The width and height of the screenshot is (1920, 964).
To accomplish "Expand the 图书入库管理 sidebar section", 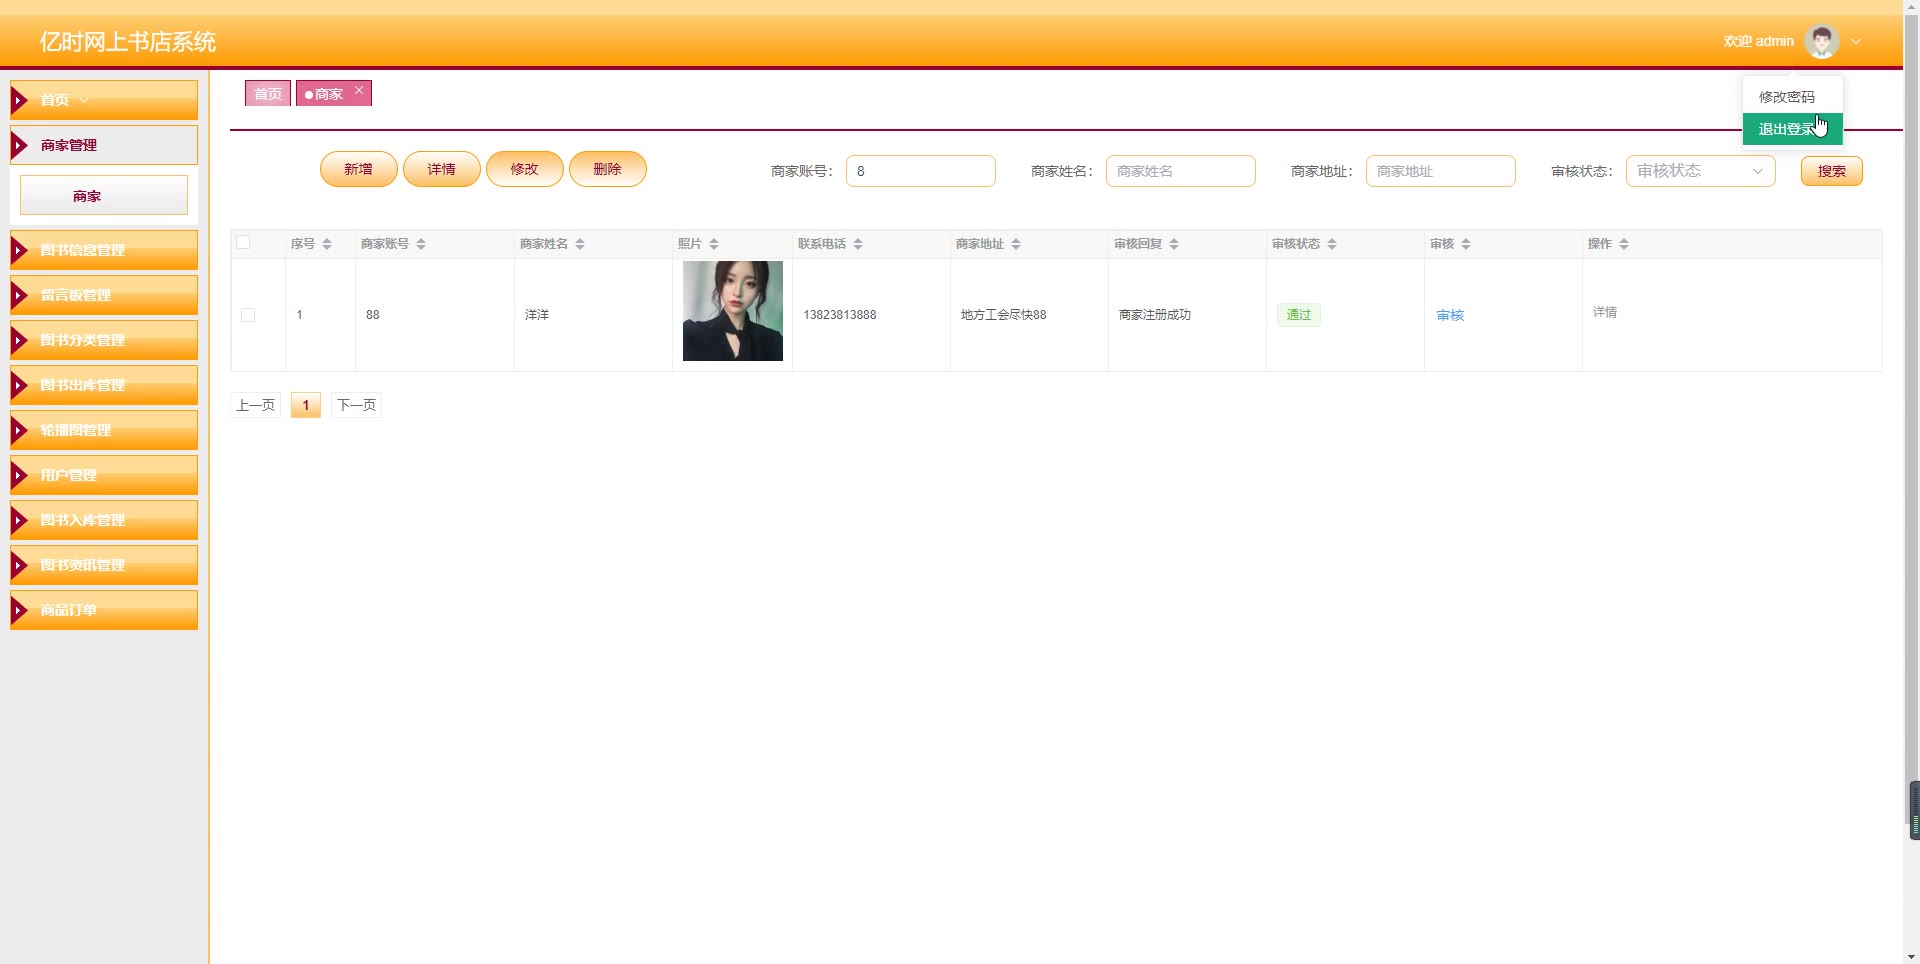I will 104,520.
